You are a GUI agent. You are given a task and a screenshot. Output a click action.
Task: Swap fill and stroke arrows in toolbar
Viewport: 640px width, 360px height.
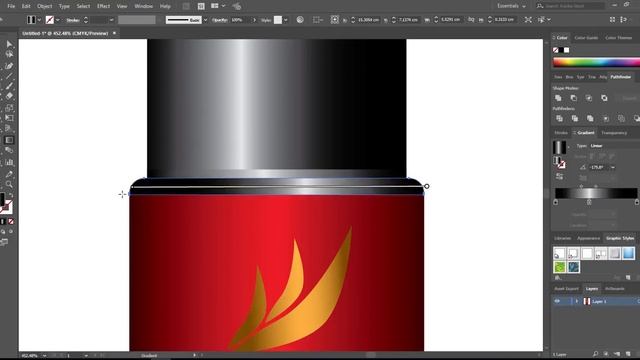point(11,196)
